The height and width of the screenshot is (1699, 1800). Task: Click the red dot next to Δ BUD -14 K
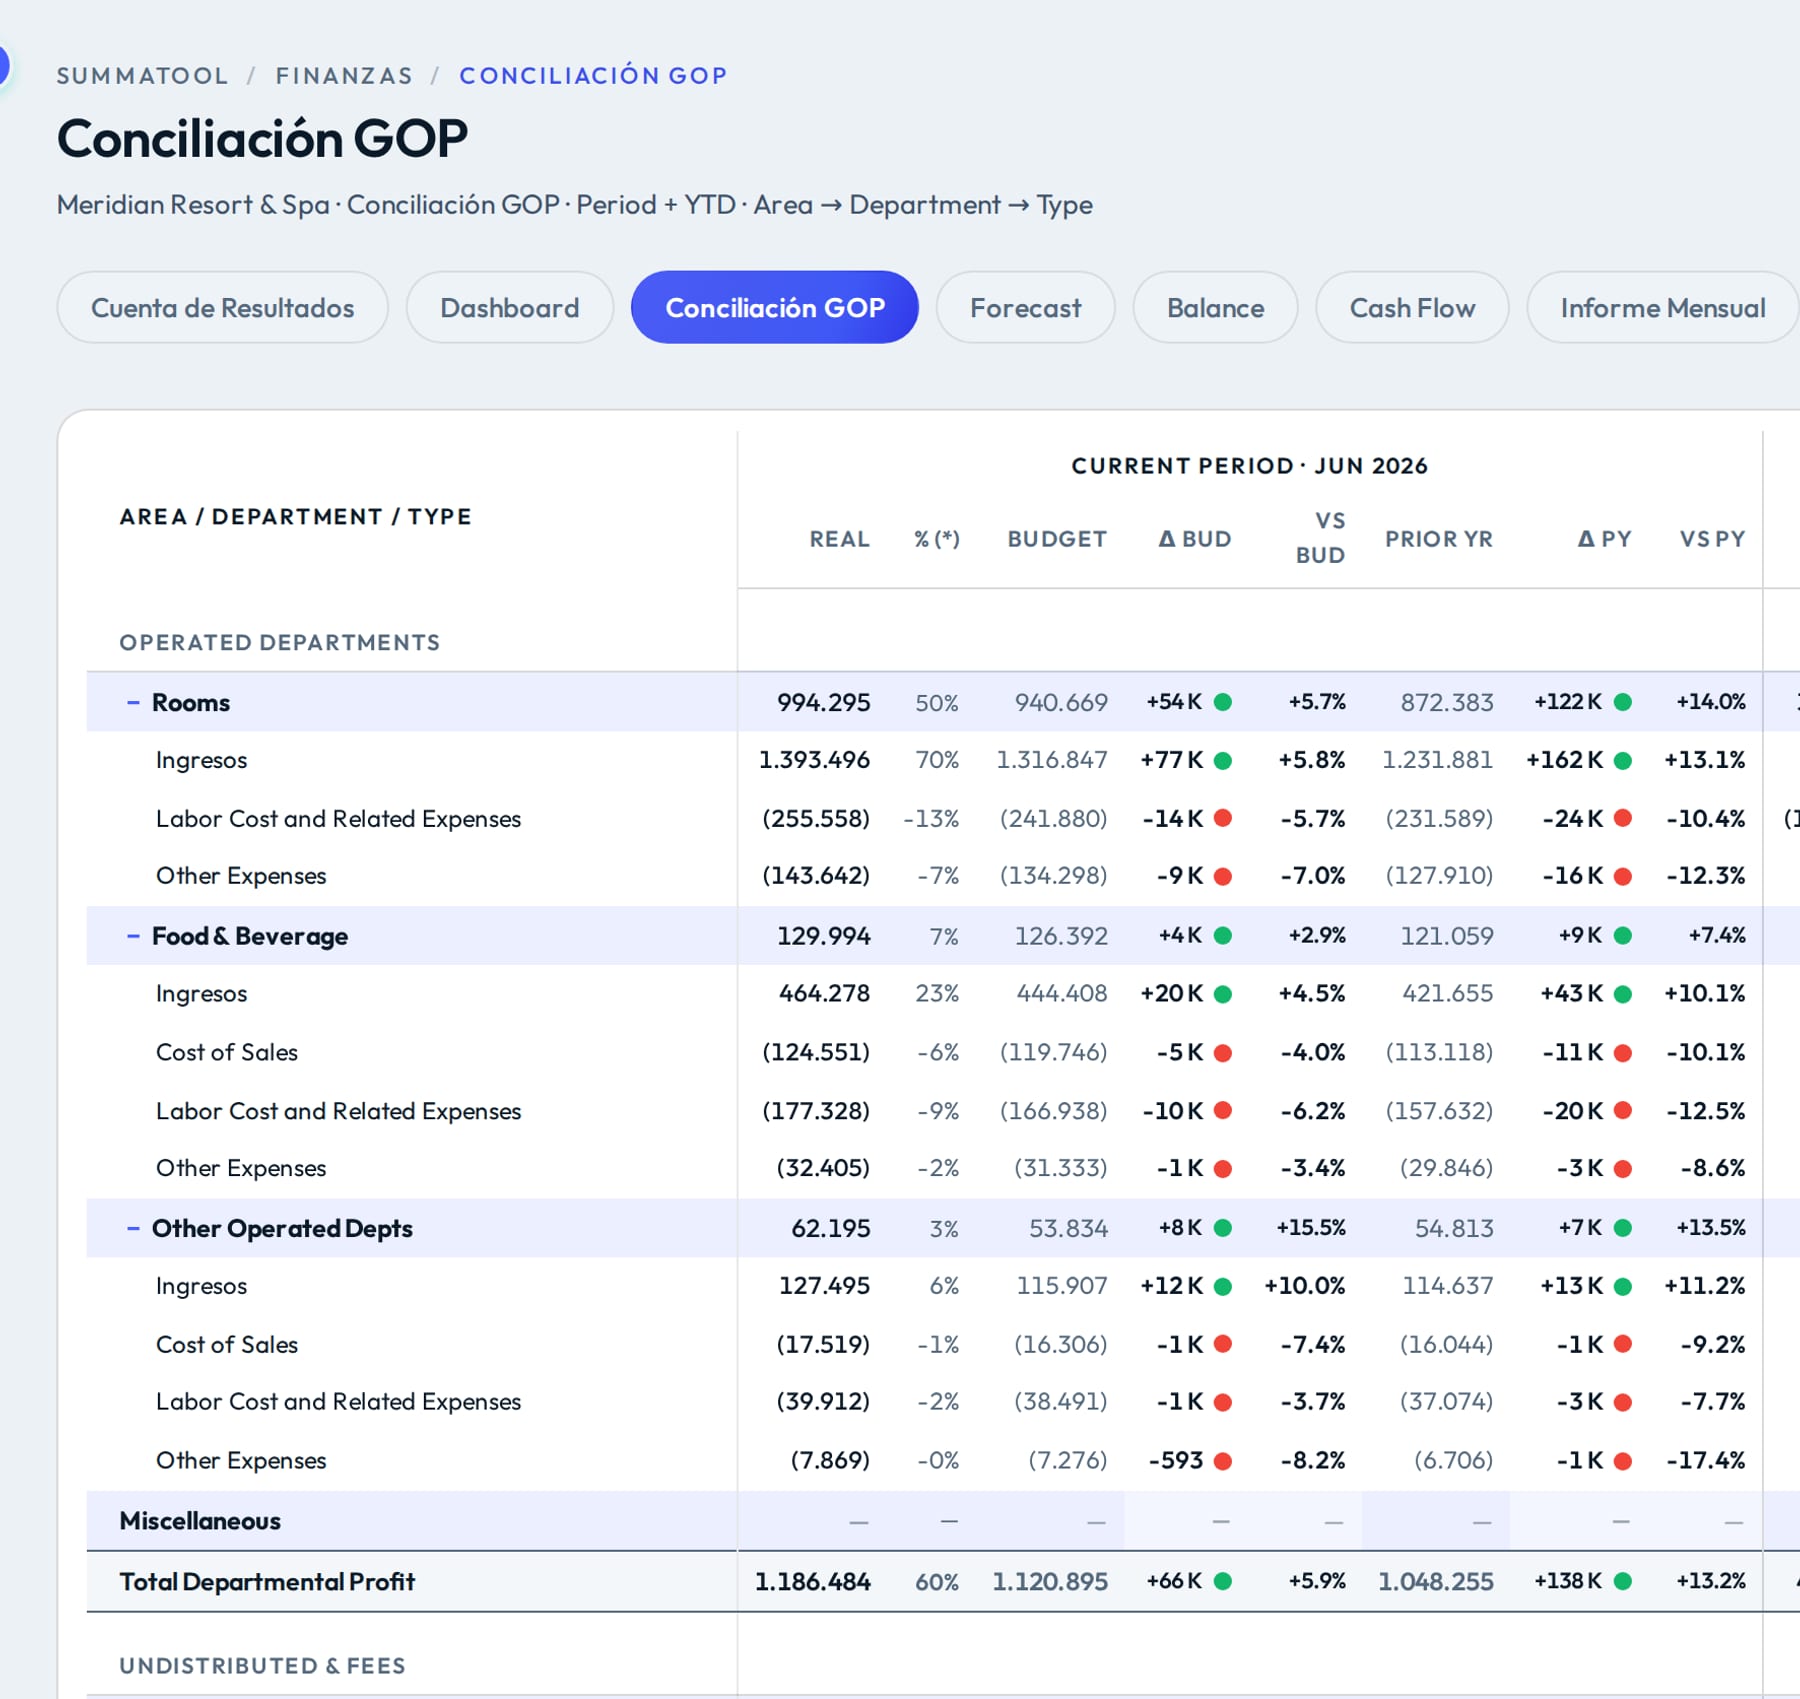(x=1222, y=818)
